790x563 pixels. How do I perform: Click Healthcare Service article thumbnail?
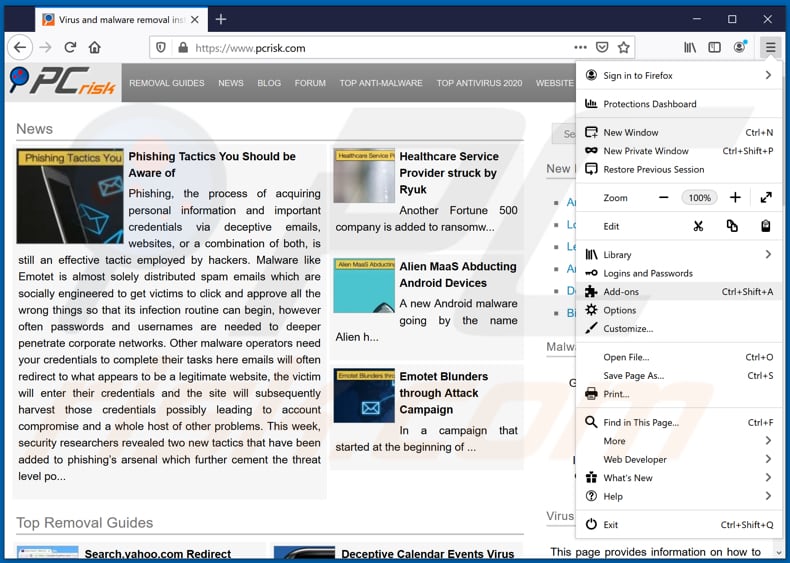[x=364, y=176]
